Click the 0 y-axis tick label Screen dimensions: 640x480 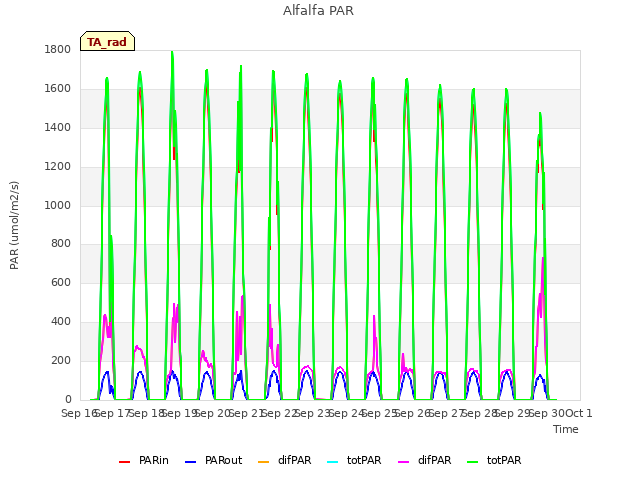tap(68, 399)
